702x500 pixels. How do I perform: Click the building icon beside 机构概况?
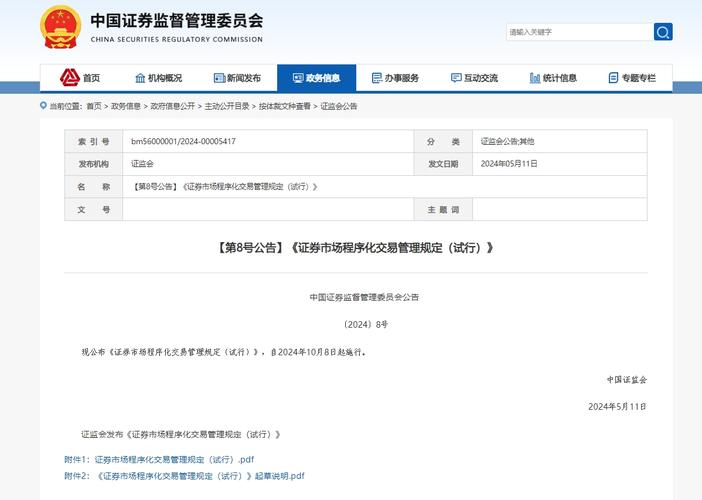pyautogui.click(x=140, y=78)
